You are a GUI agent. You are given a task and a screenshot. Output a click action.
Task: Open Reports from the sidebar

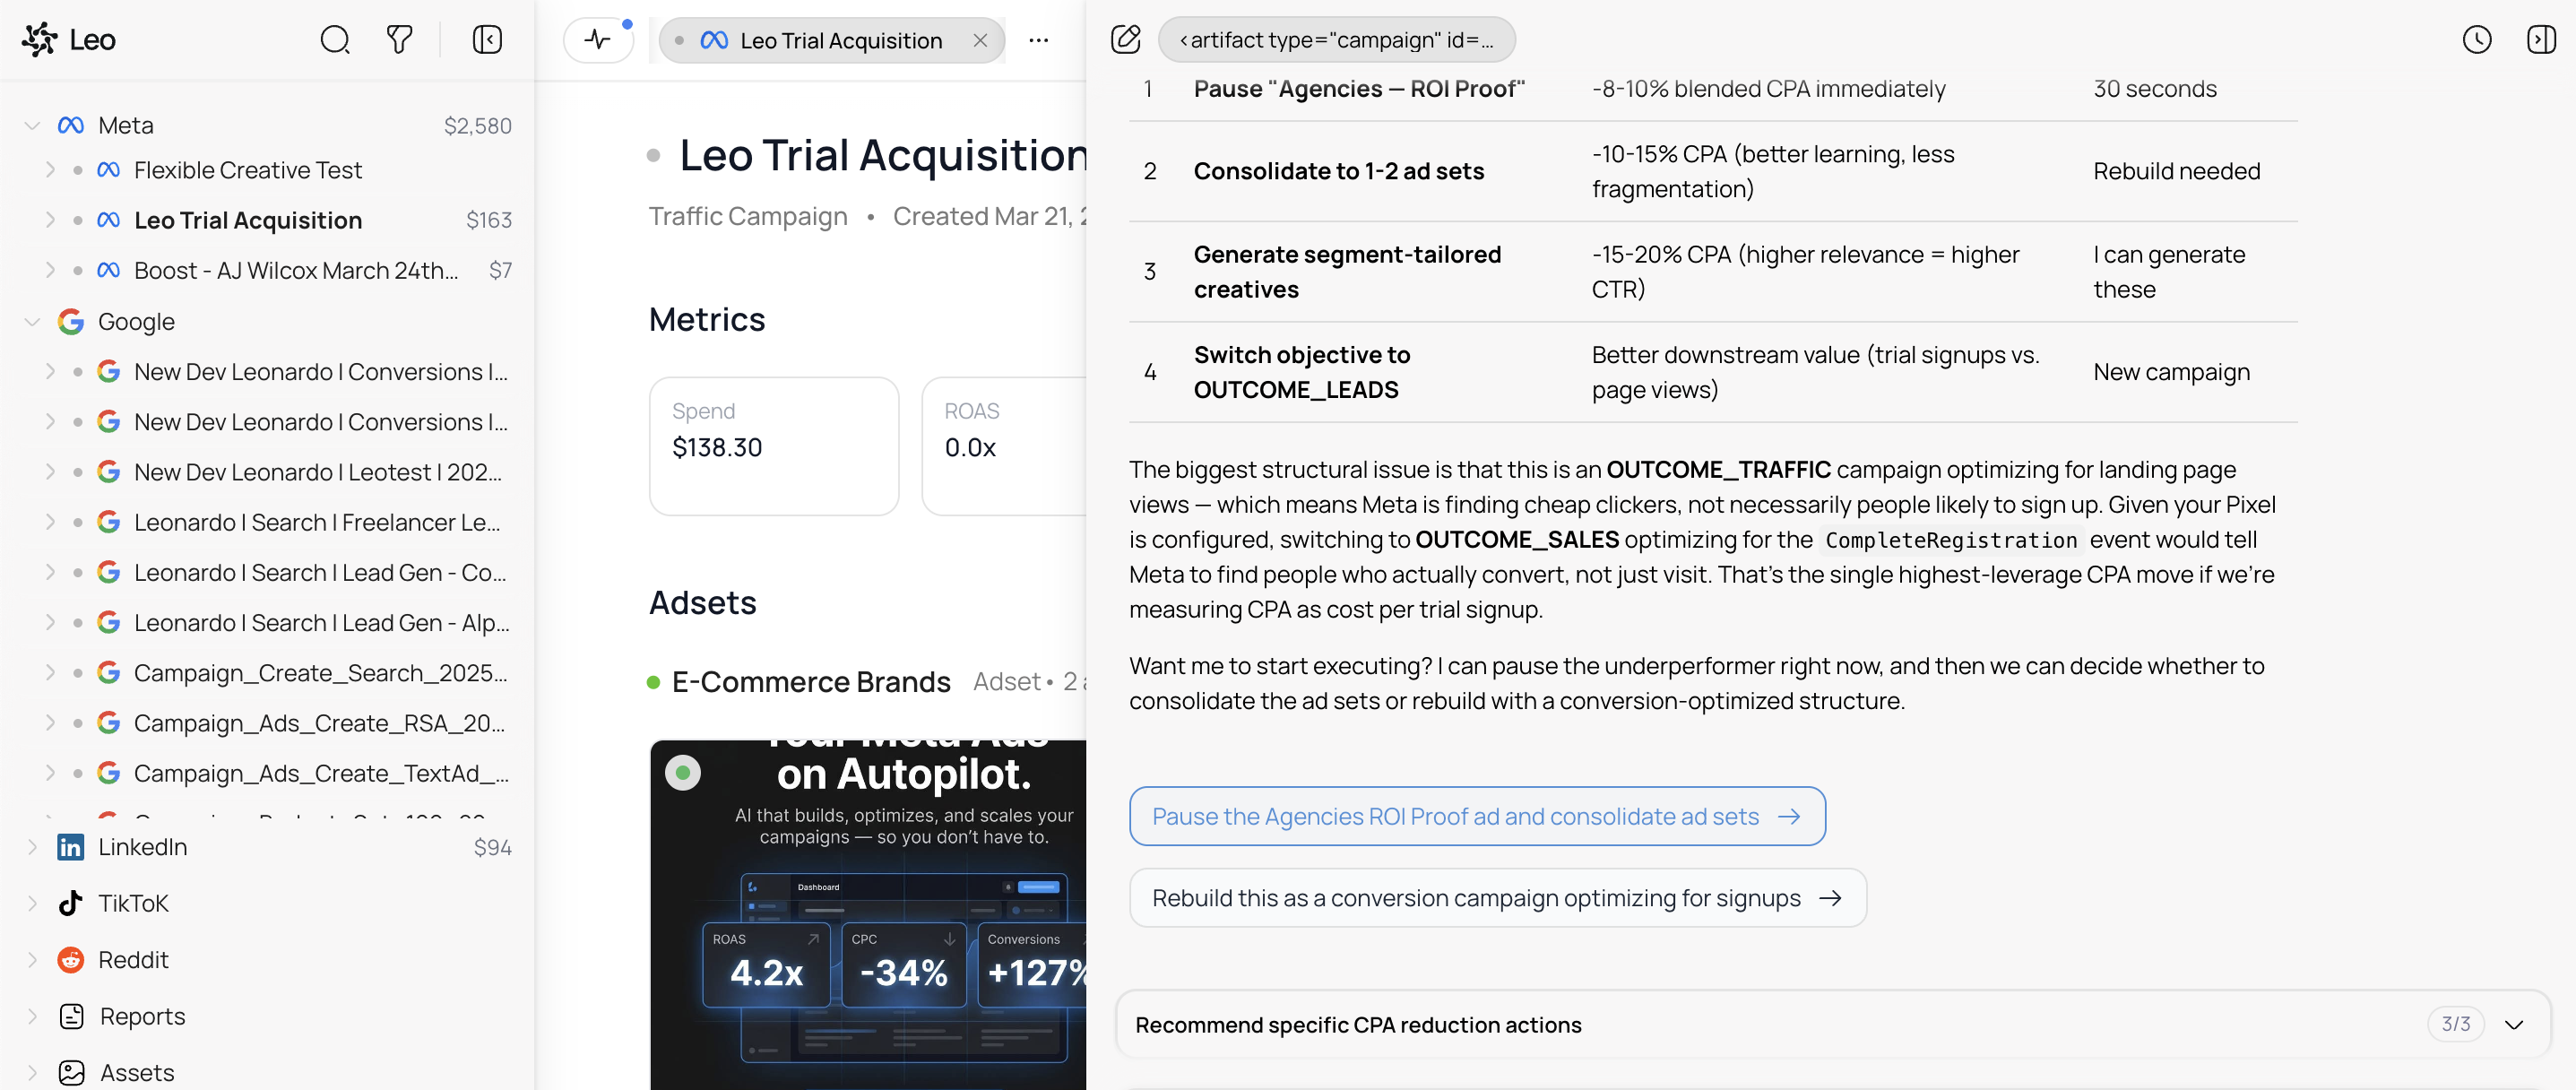[x=142, y=1016]
